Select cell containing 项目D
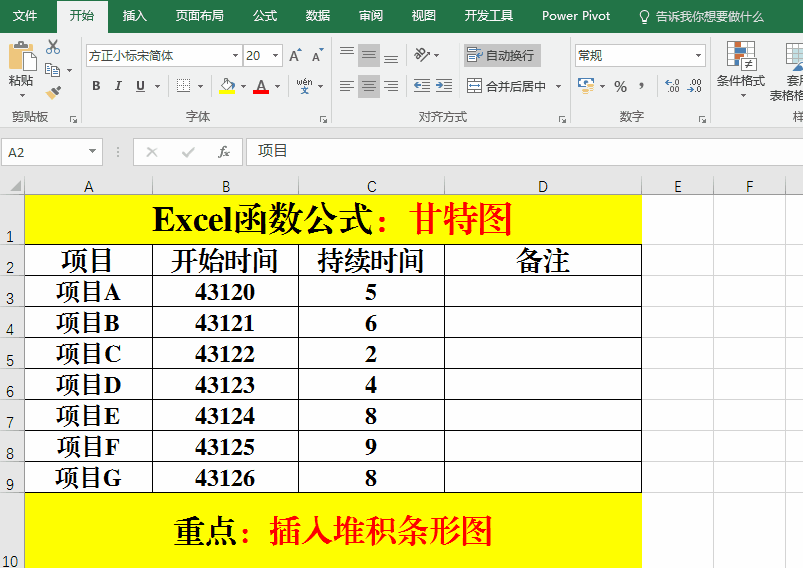The height and width of the screenshot is (568, 803). pyautogui.click(x=88, y=385)
